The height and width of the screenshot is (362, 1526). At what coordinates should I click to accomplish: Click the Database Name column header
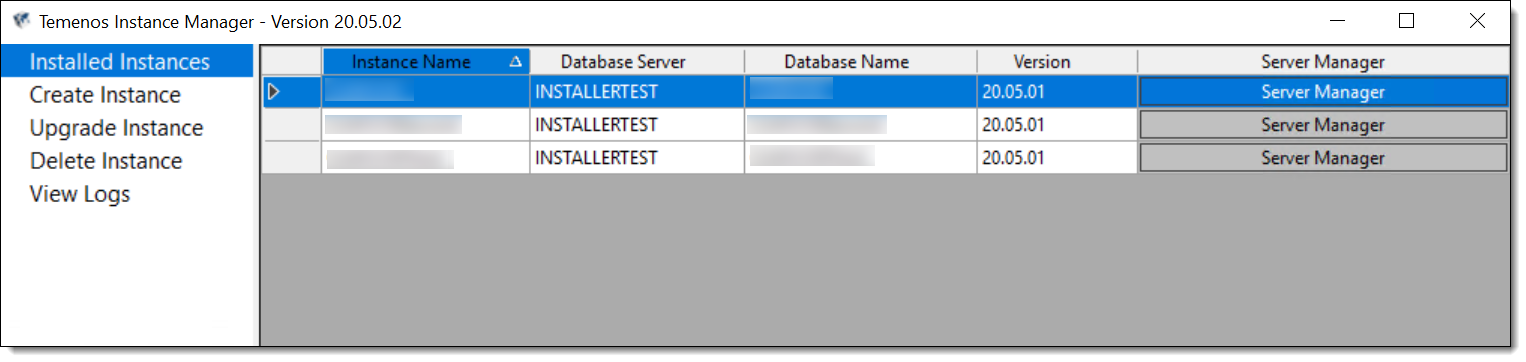(x=861, y=62)
